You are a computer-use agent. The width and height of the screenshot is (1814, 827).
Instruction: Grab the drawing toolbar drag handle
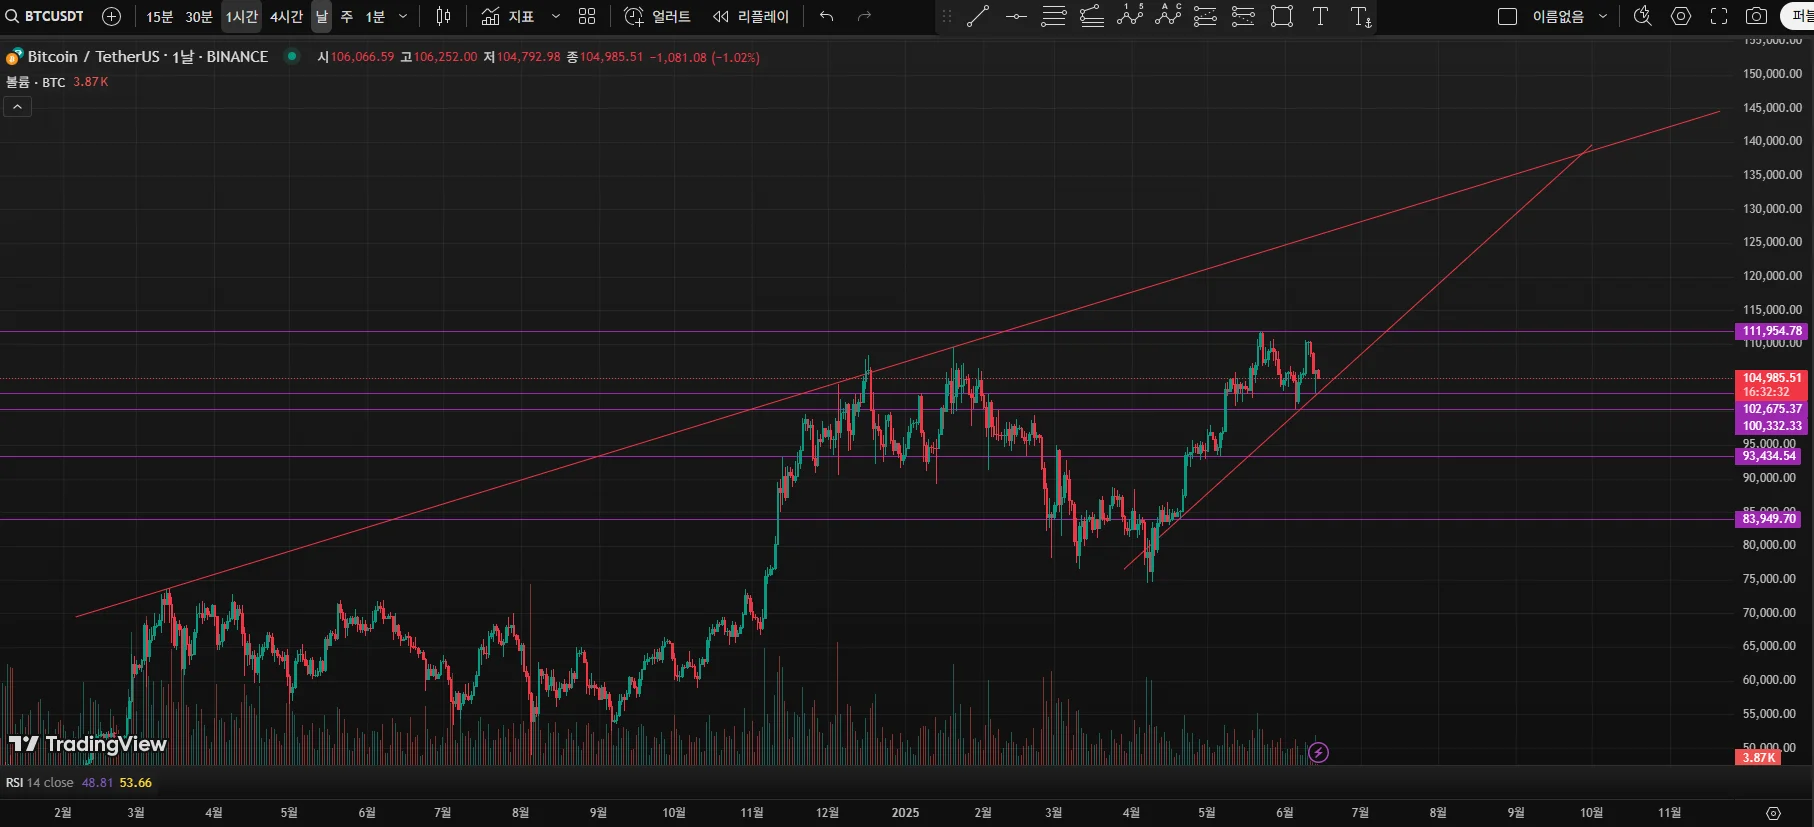click(947, 16)
